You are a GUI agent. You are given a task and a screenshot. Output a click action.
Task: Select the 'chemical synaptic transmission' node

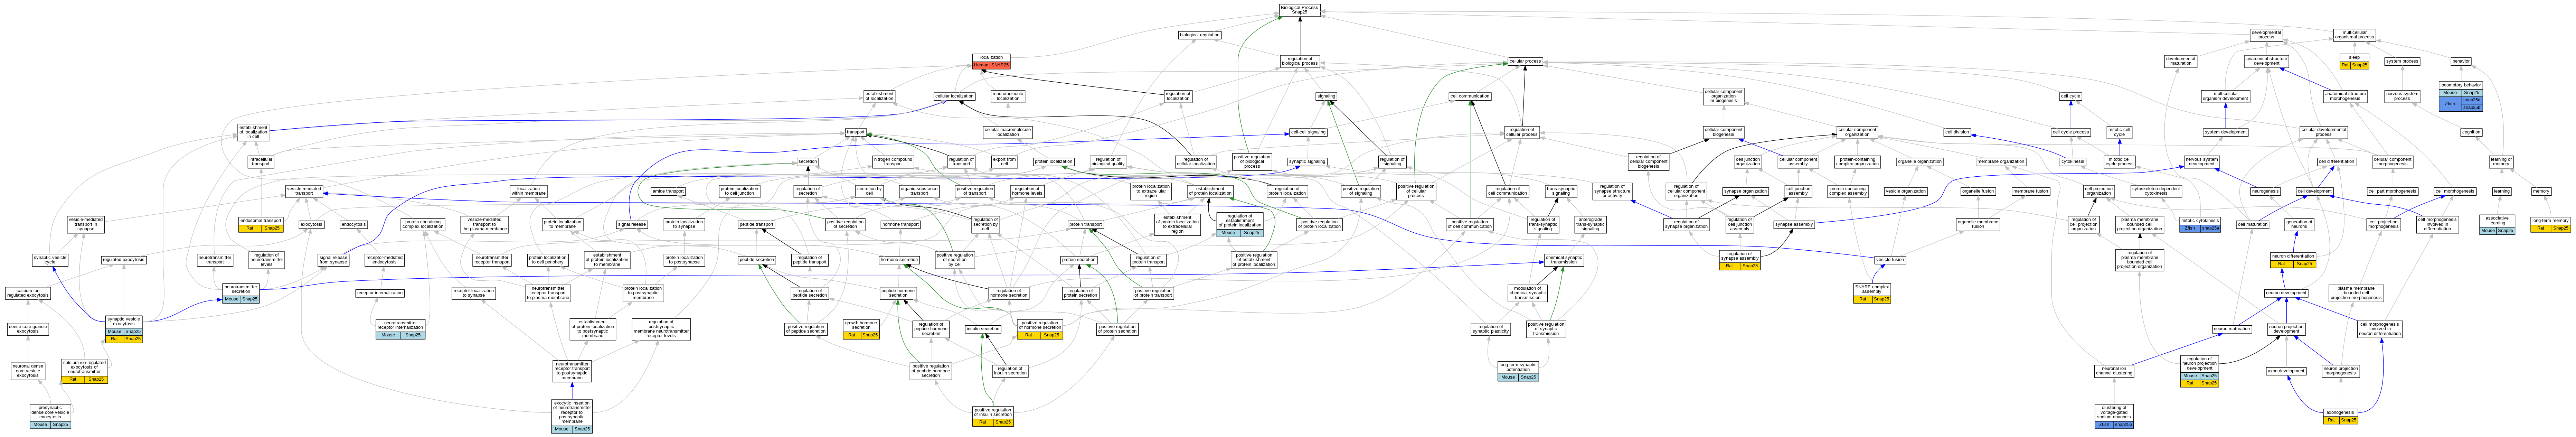(x=1564, y=260)
